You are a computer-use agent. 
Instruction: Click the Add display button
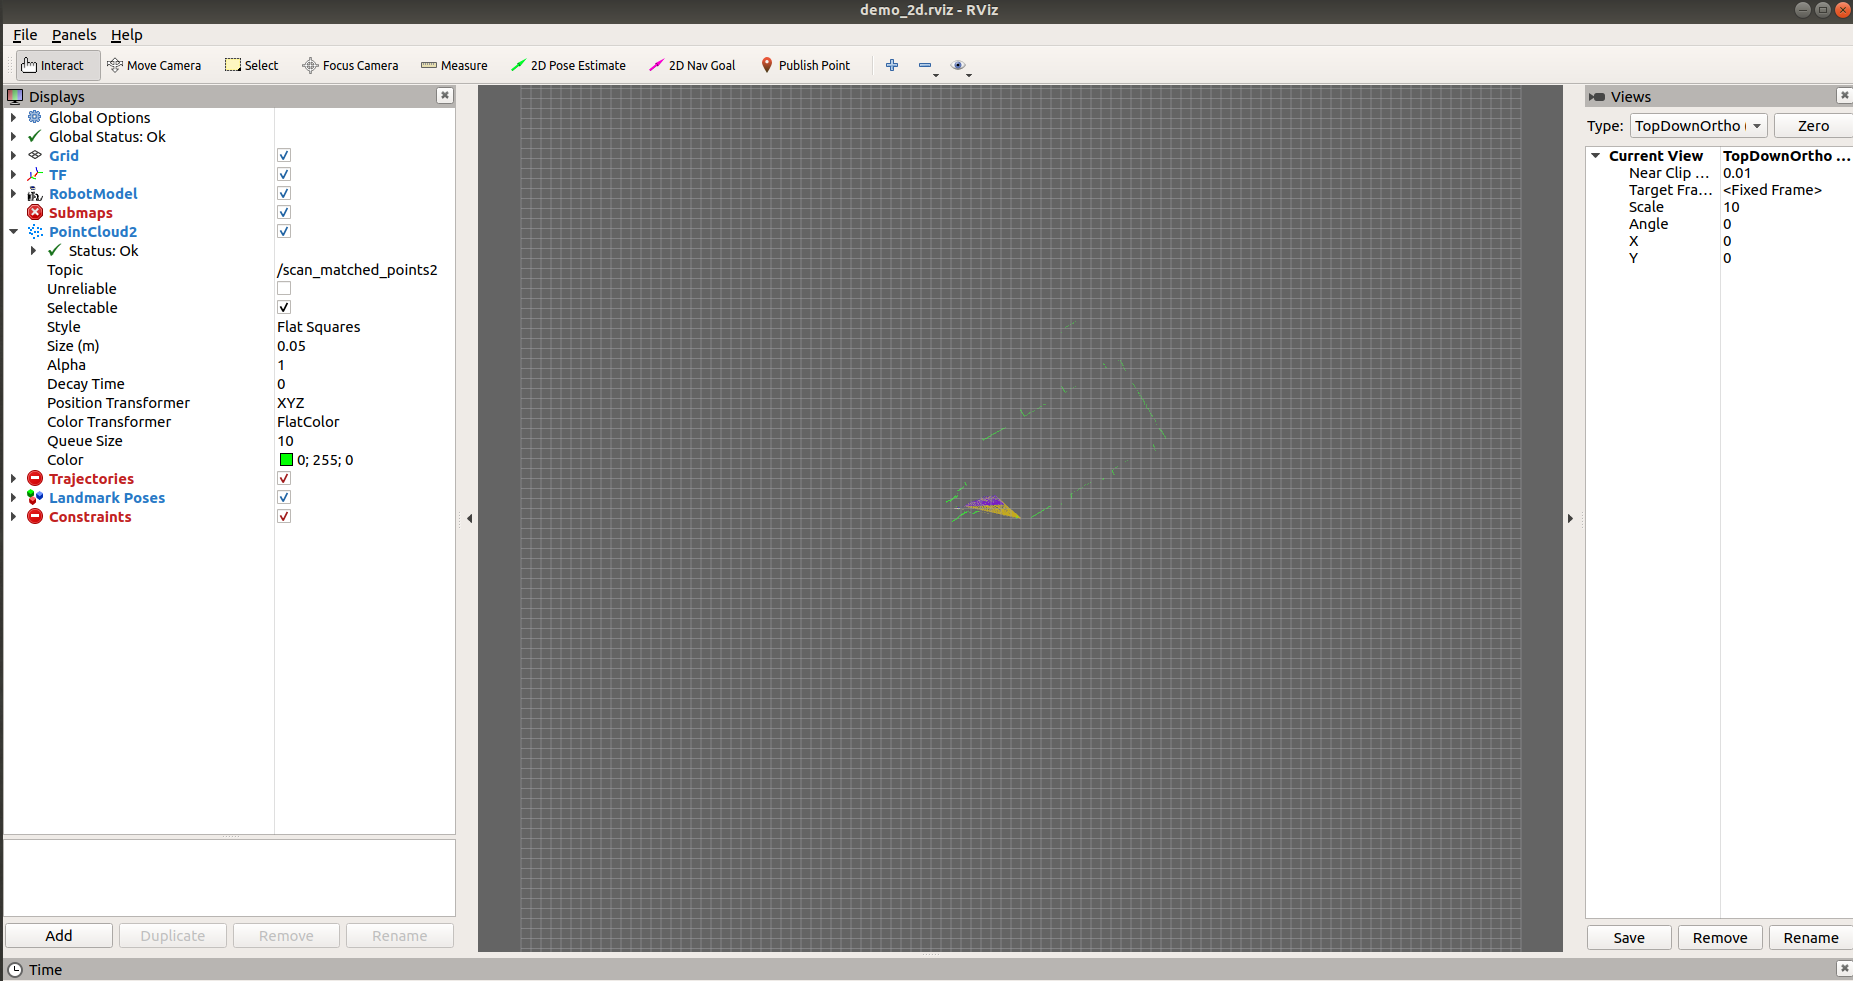pos(59,936)
